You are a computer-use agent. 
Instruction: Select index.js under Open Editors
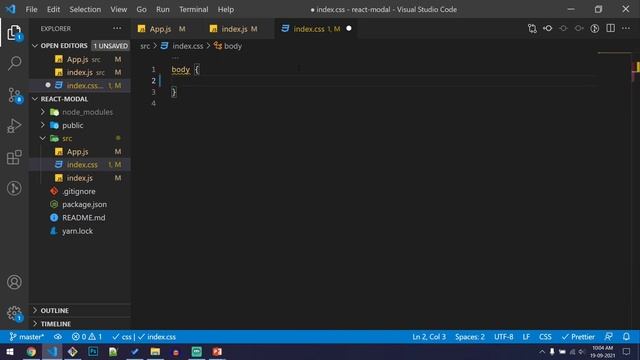[x=80, y=72]
